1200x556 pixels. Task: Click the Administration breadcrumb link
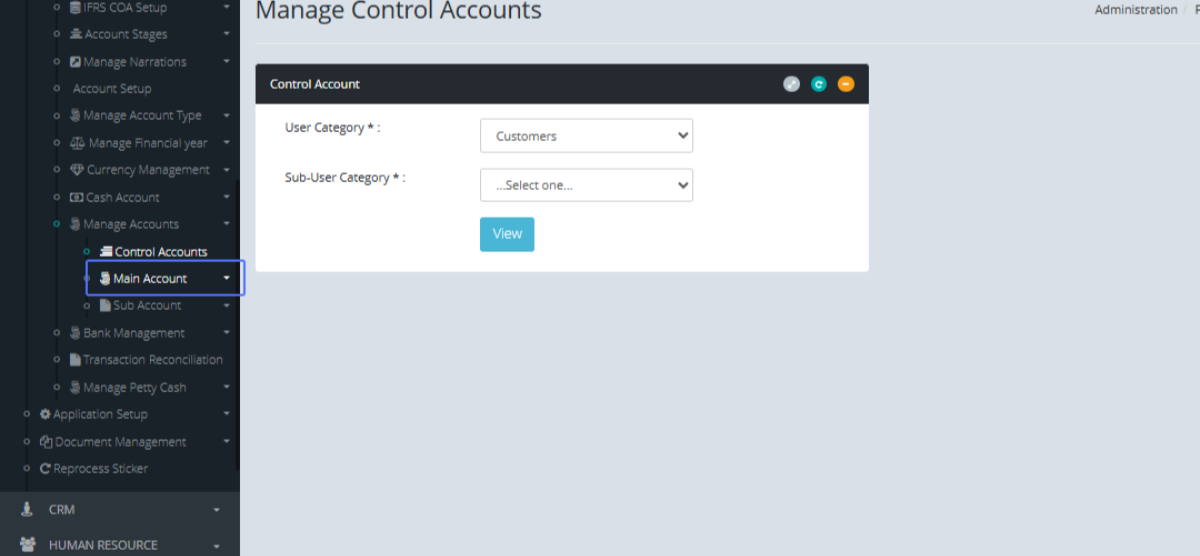(x=1136, y=10)
